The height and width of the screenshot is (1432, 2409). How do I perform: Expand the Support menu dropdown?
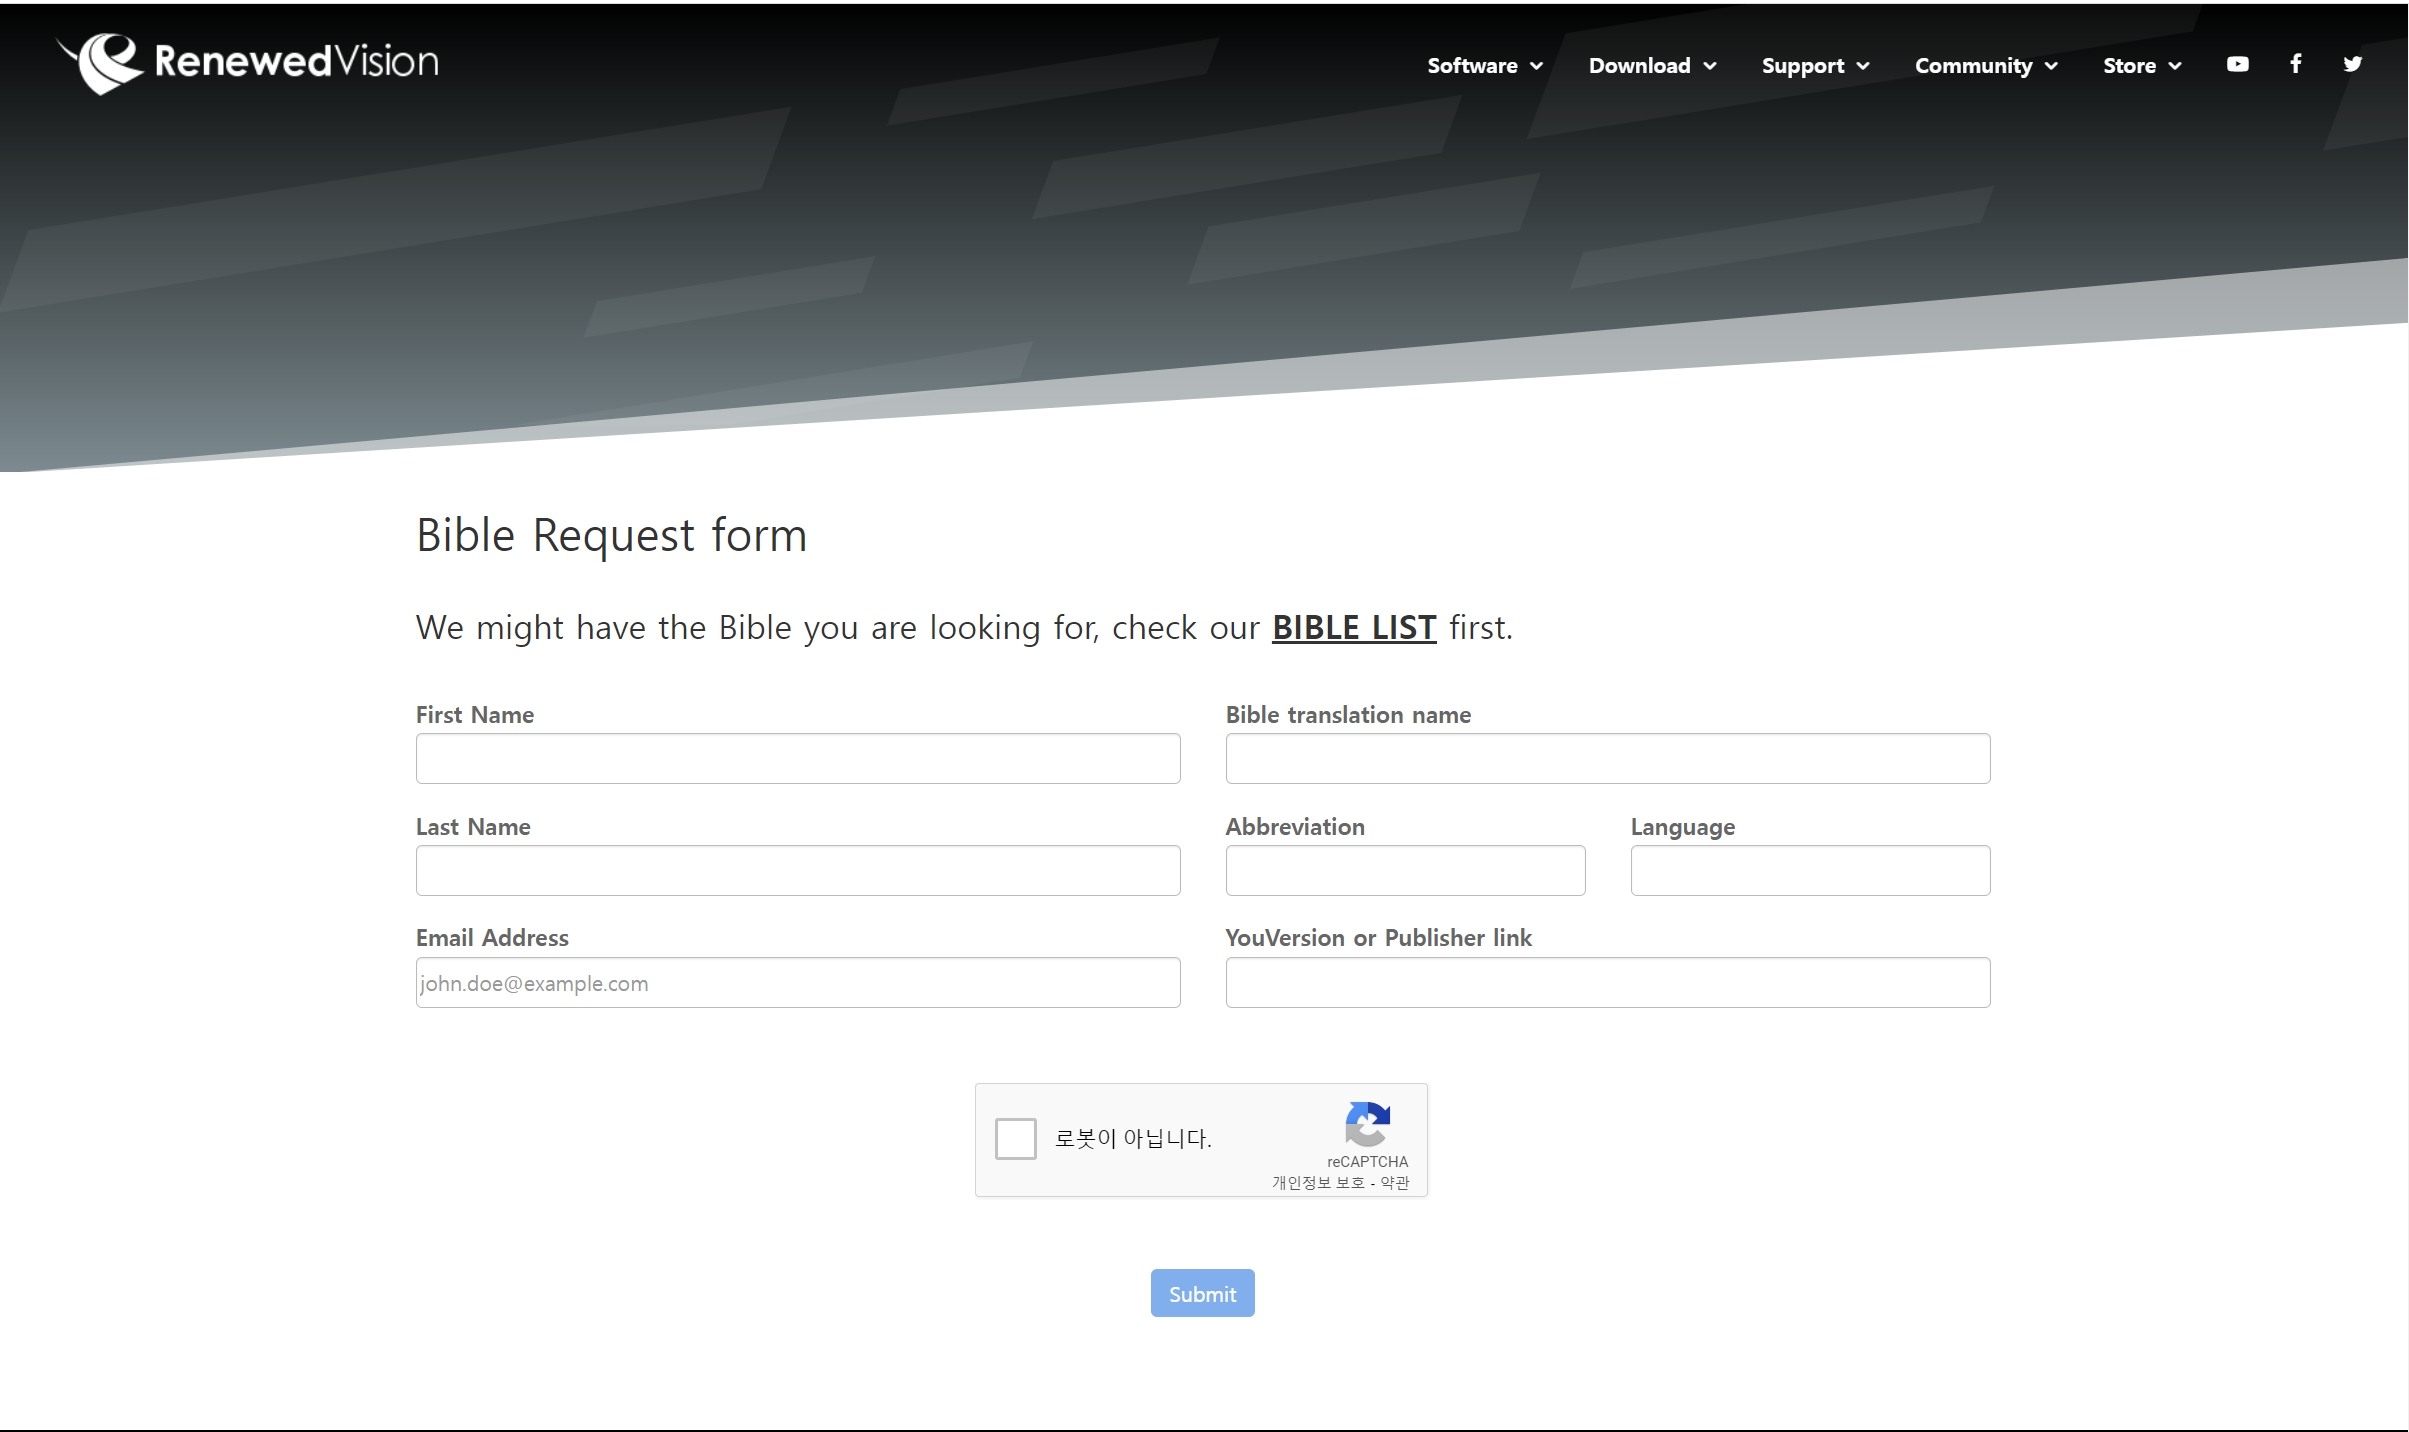click(x=1814, y=66)
